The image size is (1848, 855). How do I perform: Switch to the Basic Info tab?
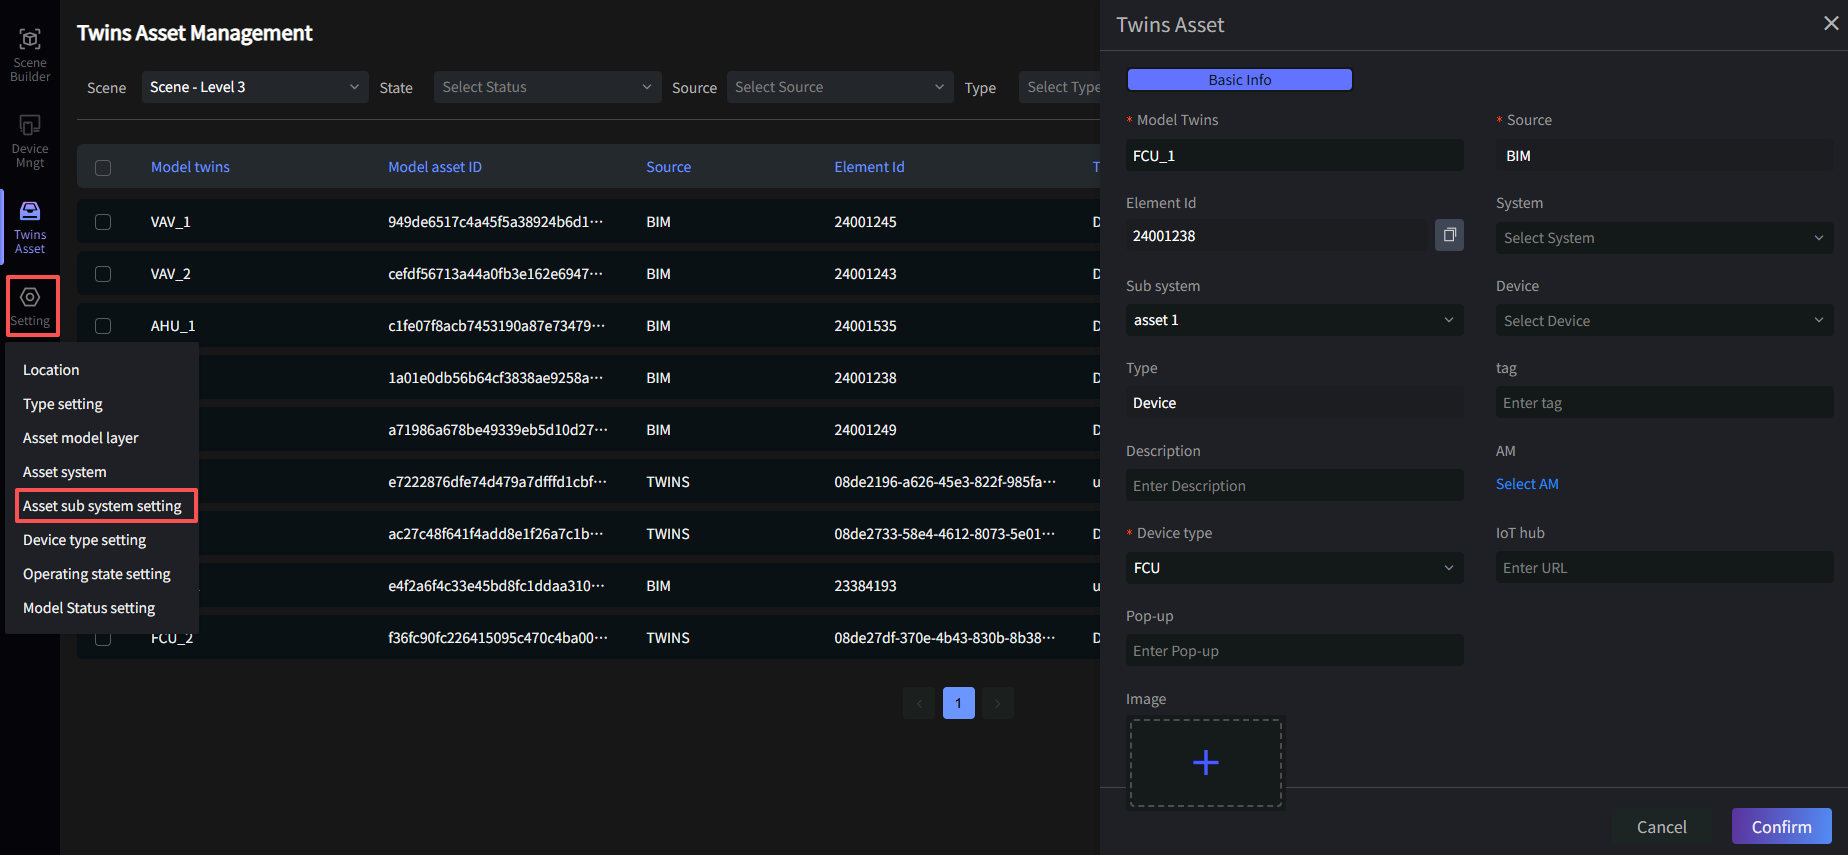[x=1239, y=80]
